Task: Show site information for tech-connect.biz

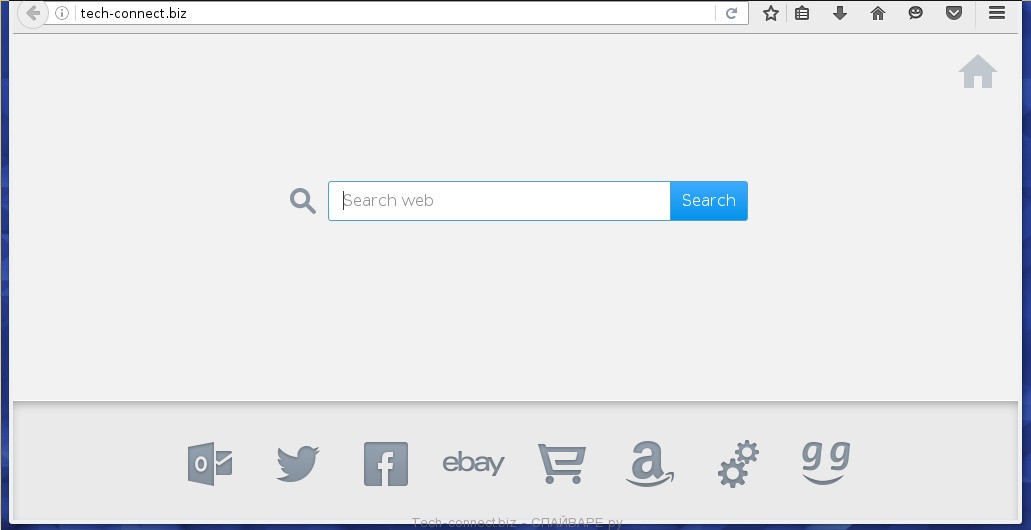Action: point(62,13)
